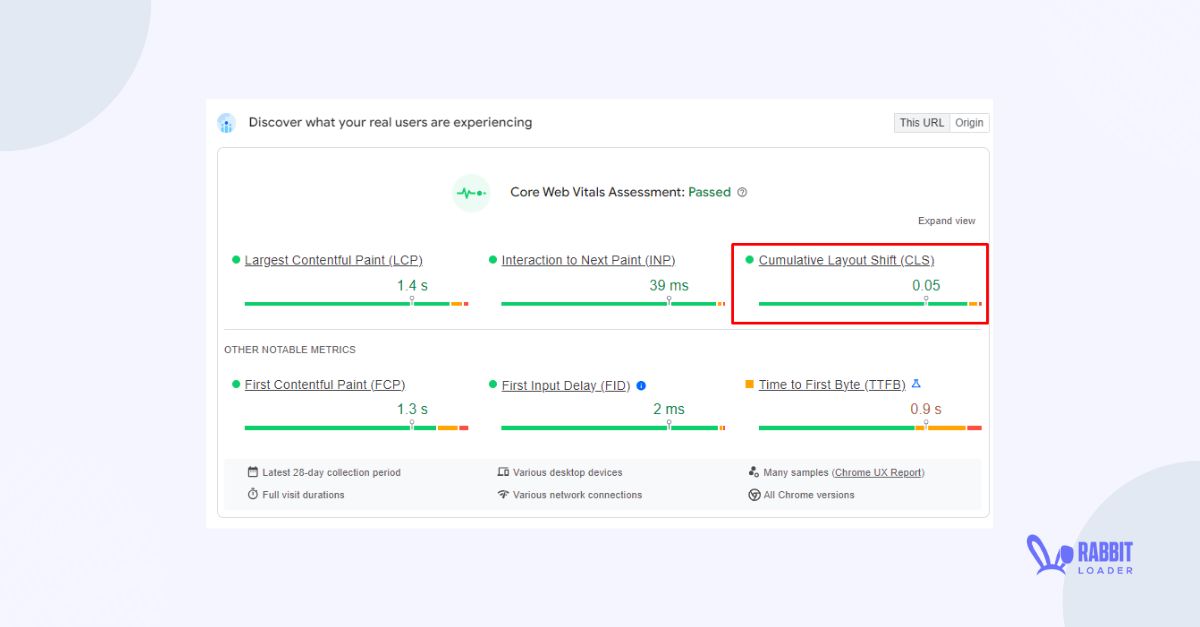This screenshot has width=1200, height=627.
Task: Click the Chrome icon beside All Chrome versions
Action: click(753, 494)
